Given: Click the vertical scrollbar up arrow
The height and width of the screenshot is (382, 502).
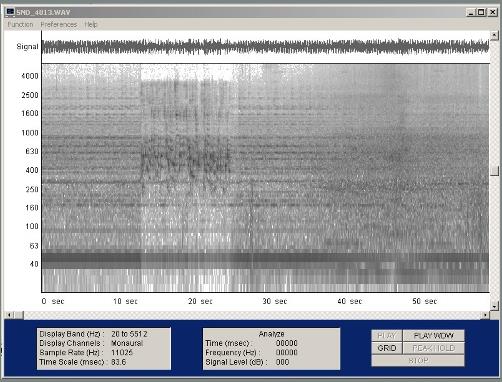Looking at the screenshot, I should click(494, 35).
